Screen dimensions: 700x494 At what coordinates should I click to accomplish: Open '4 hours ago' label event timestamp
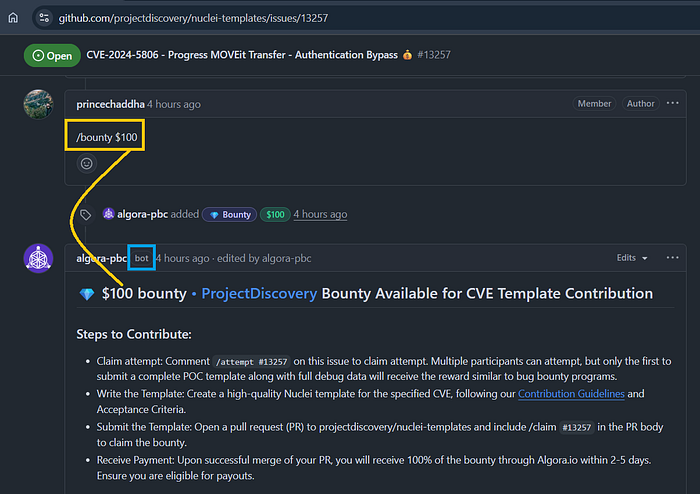320,214
